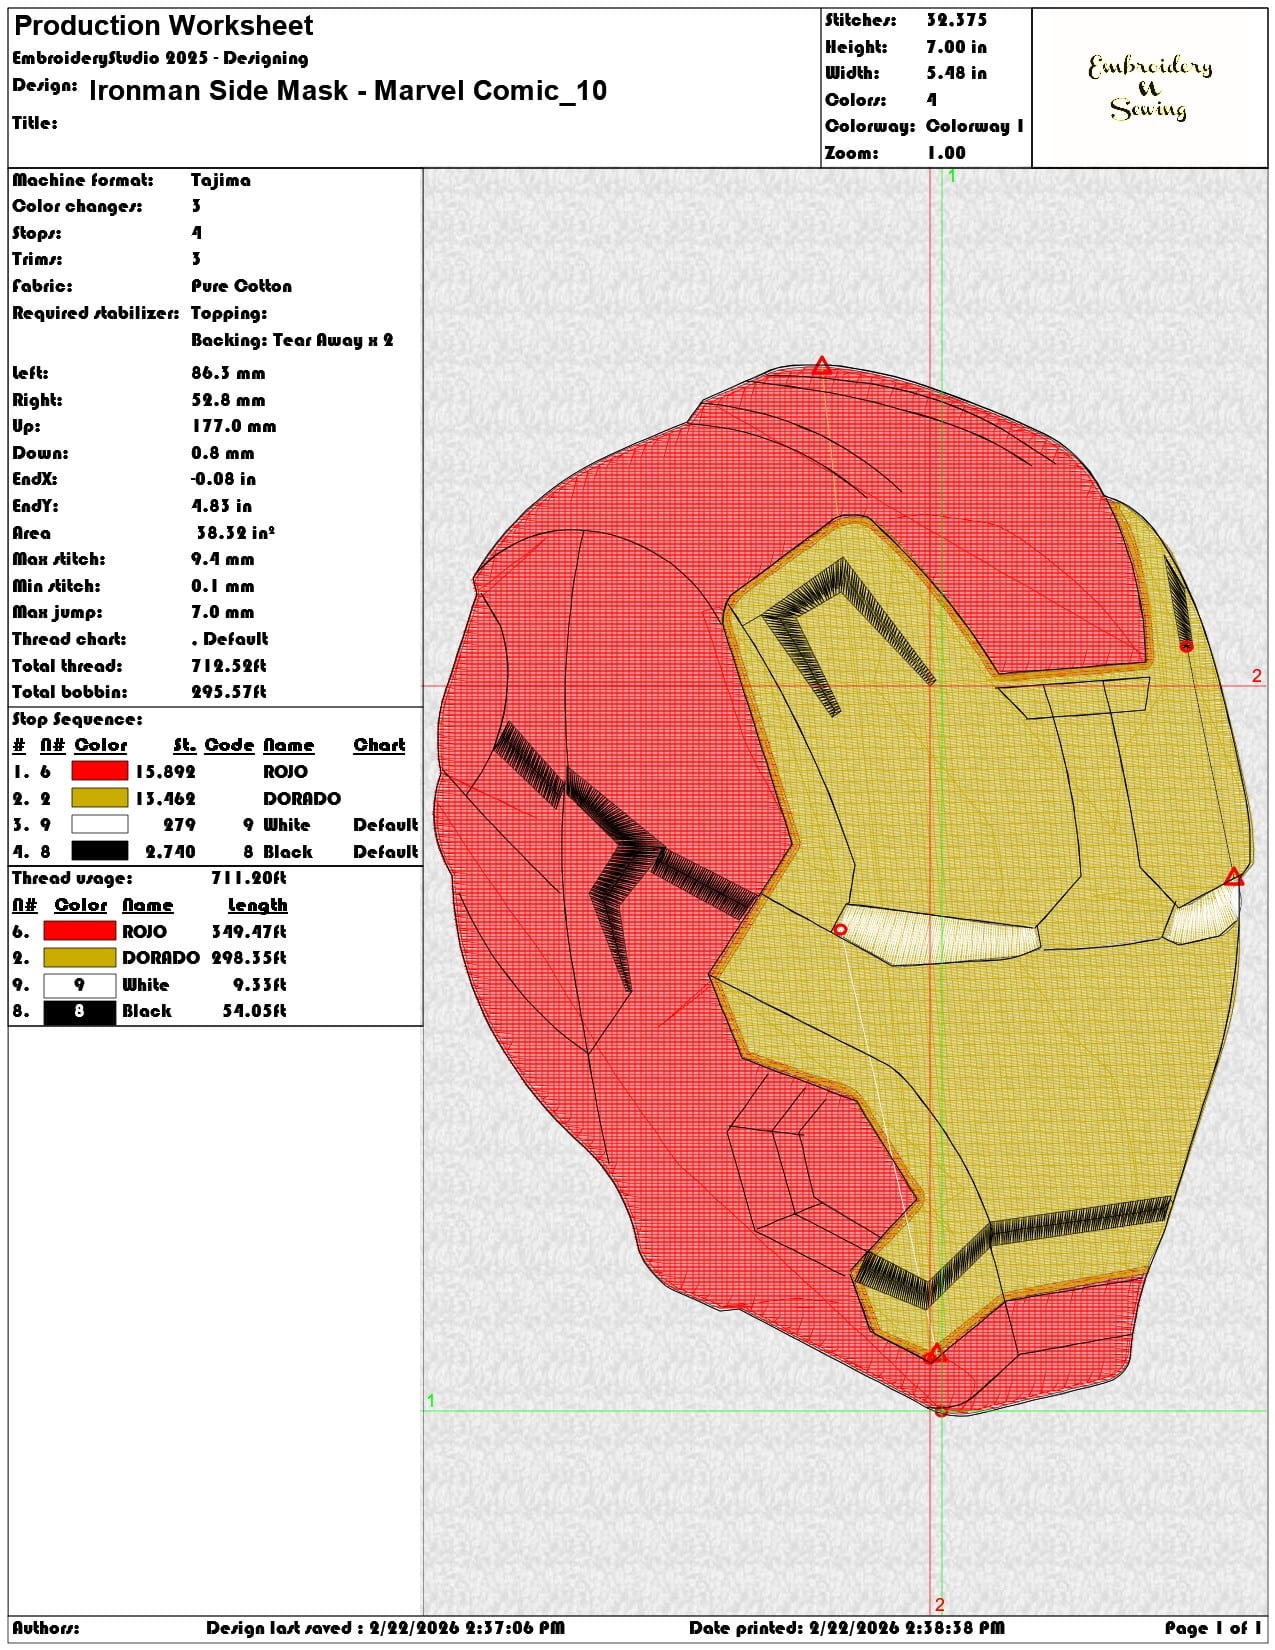Click the Authors label in the footer
This screenshot has height=1650, width=1275.
coord(46,1628)
